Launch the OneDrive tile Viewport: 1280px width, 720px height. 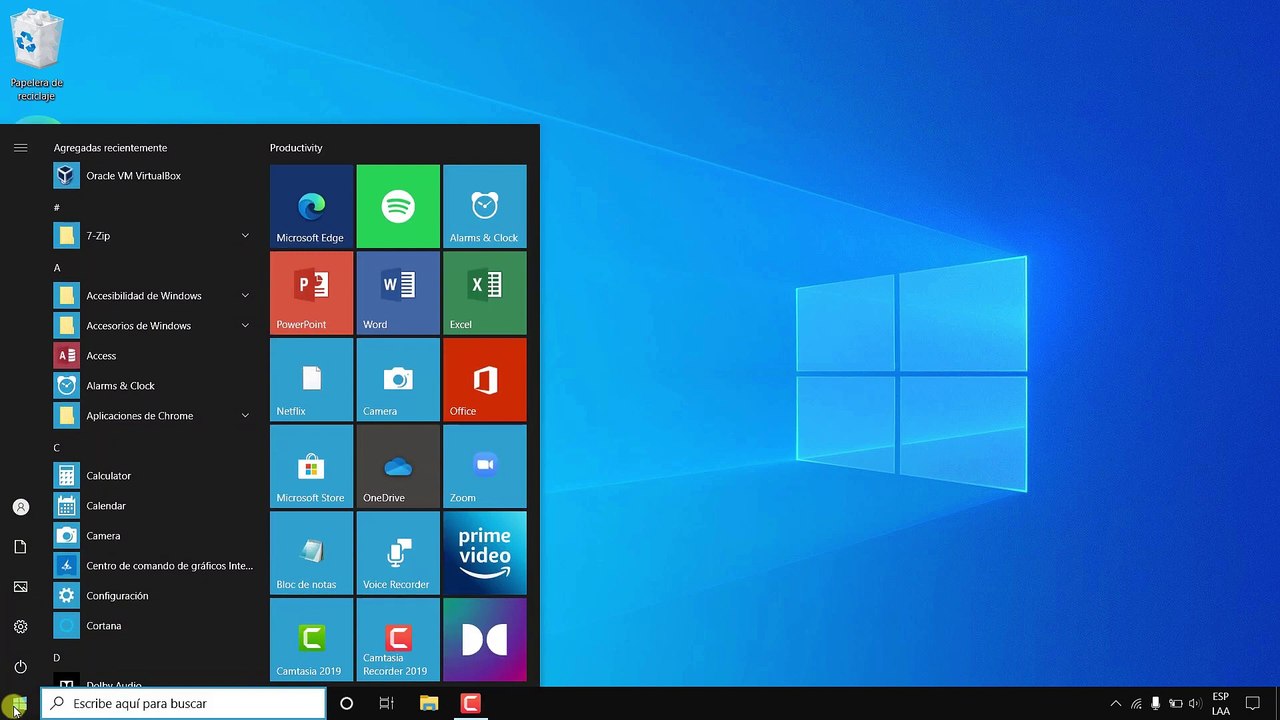(398, 467)
